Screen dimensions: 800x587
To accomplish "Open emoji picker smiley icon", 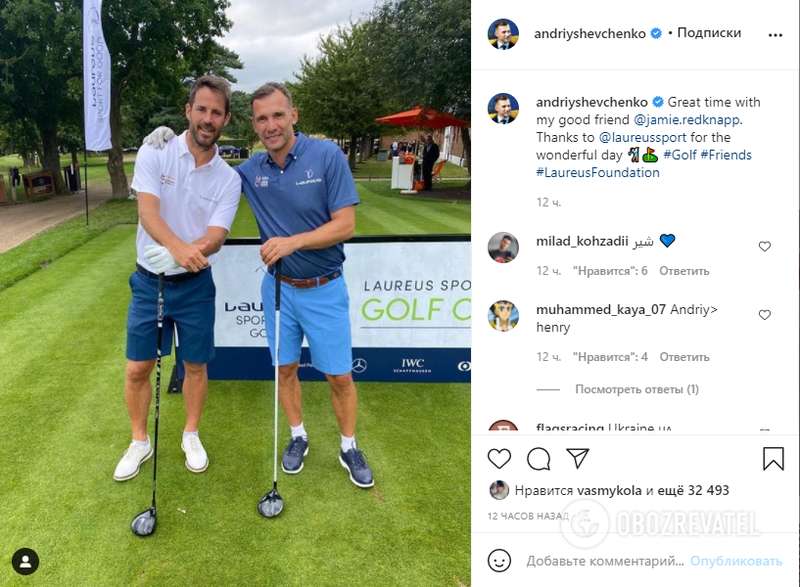I will click(499, 560).
